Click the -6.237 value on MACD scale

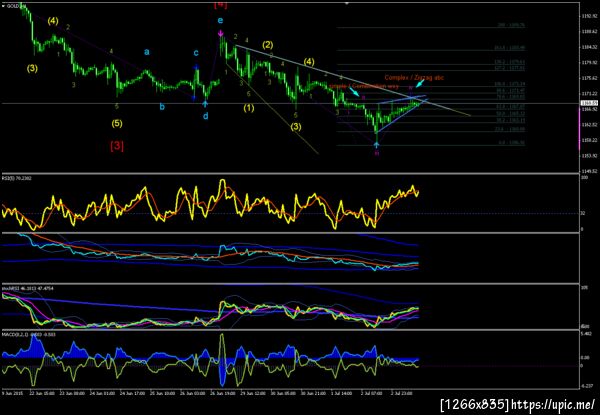pyautogui.click(x=587, y=386)
